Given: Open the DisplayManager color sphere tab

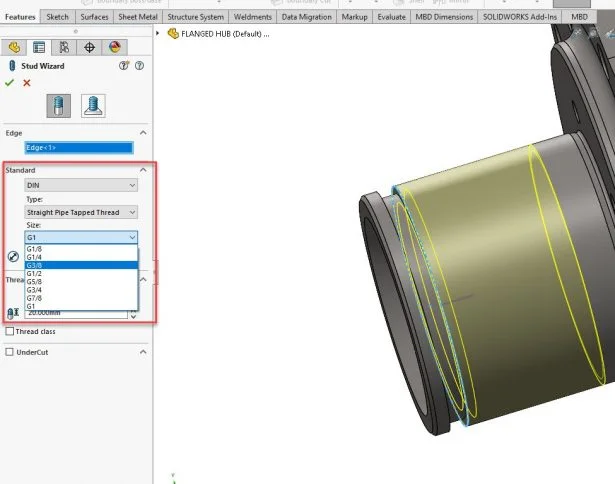Looking at the screenshot, I should point(114,47).
